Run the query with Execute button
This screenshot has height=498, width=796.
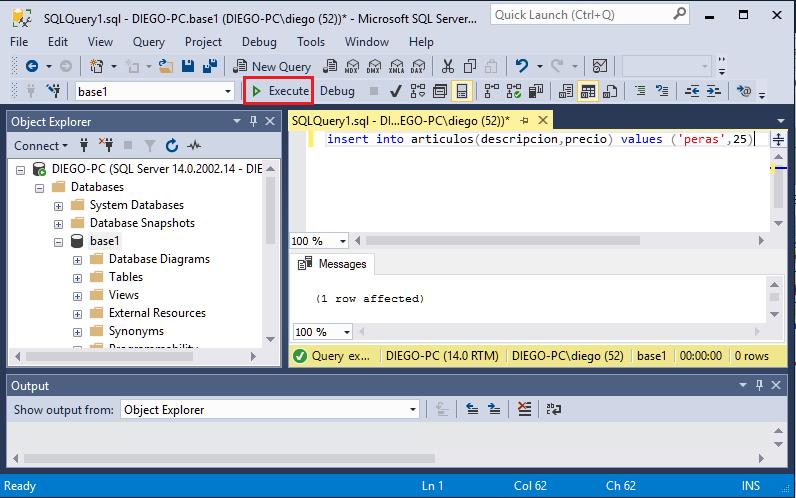point(279,91)
